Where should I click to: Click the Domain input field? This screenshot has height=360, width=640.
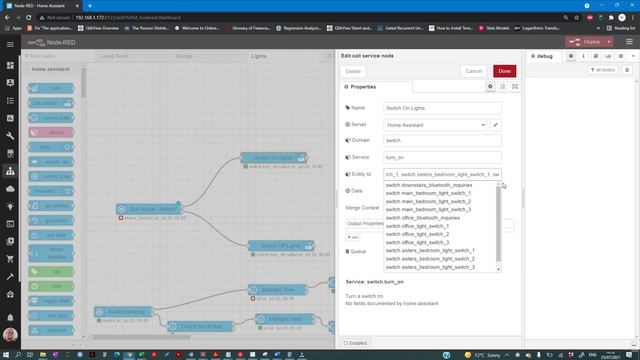(x=442, y=140)
